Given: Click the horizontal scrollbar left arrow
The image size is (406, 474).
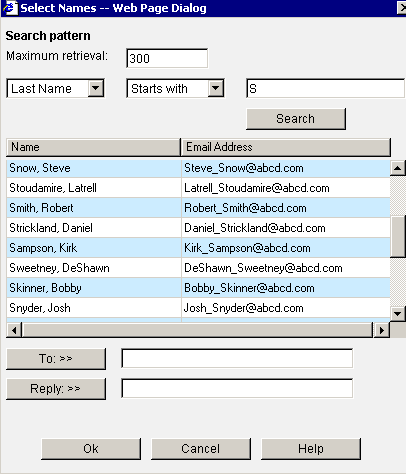Looking at the screenshot, I should coord(14,330).
